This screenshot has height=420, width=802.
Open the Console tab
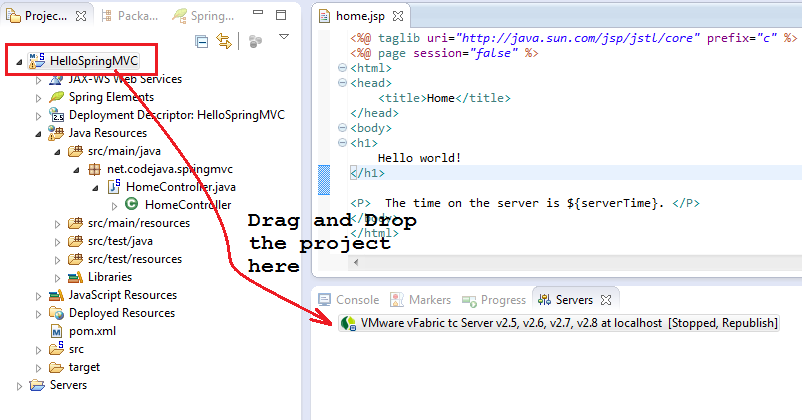(348, 300)
